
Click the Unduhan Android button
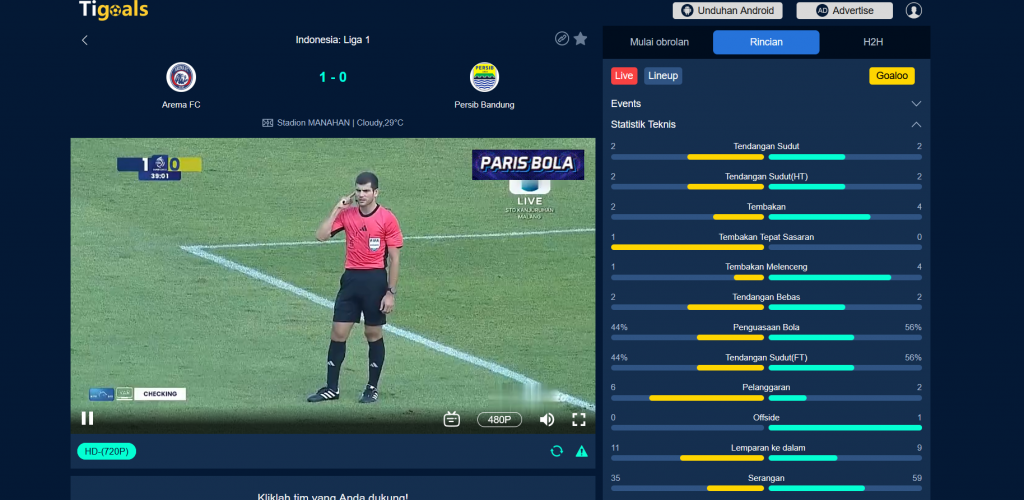pos(728,10)
